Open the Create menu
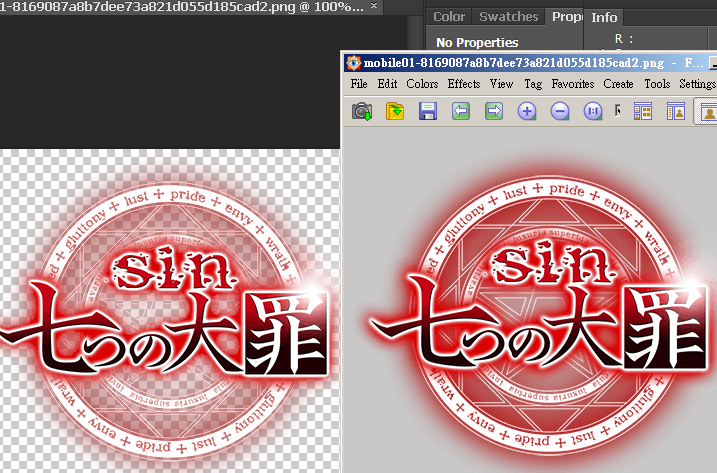 click(x=618, y=84)
